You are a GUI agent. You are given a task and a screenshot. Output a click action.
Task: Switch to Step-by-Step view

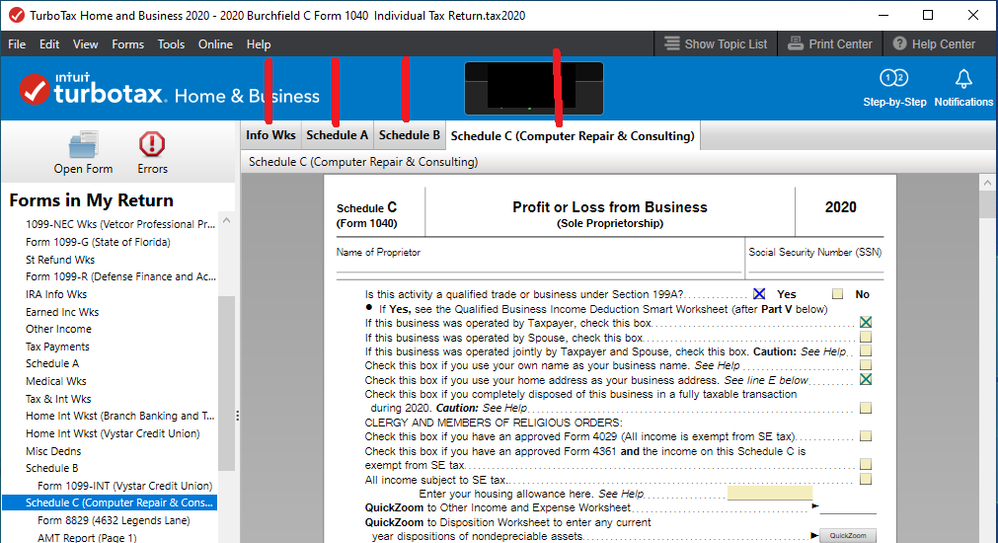tap(894, 87)
